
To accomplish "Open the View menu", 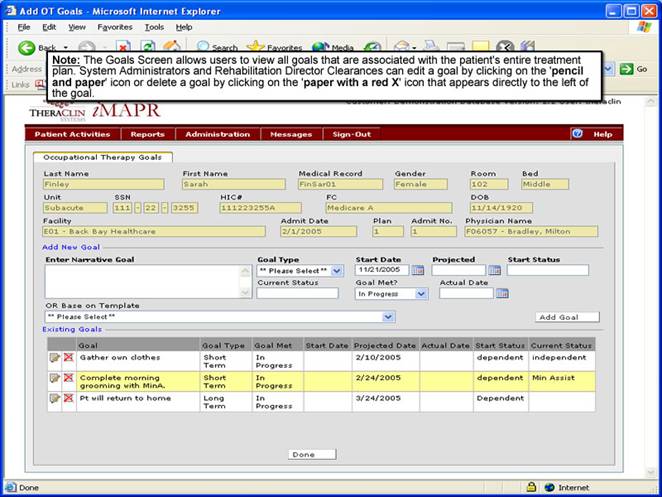I will [77, 27].
